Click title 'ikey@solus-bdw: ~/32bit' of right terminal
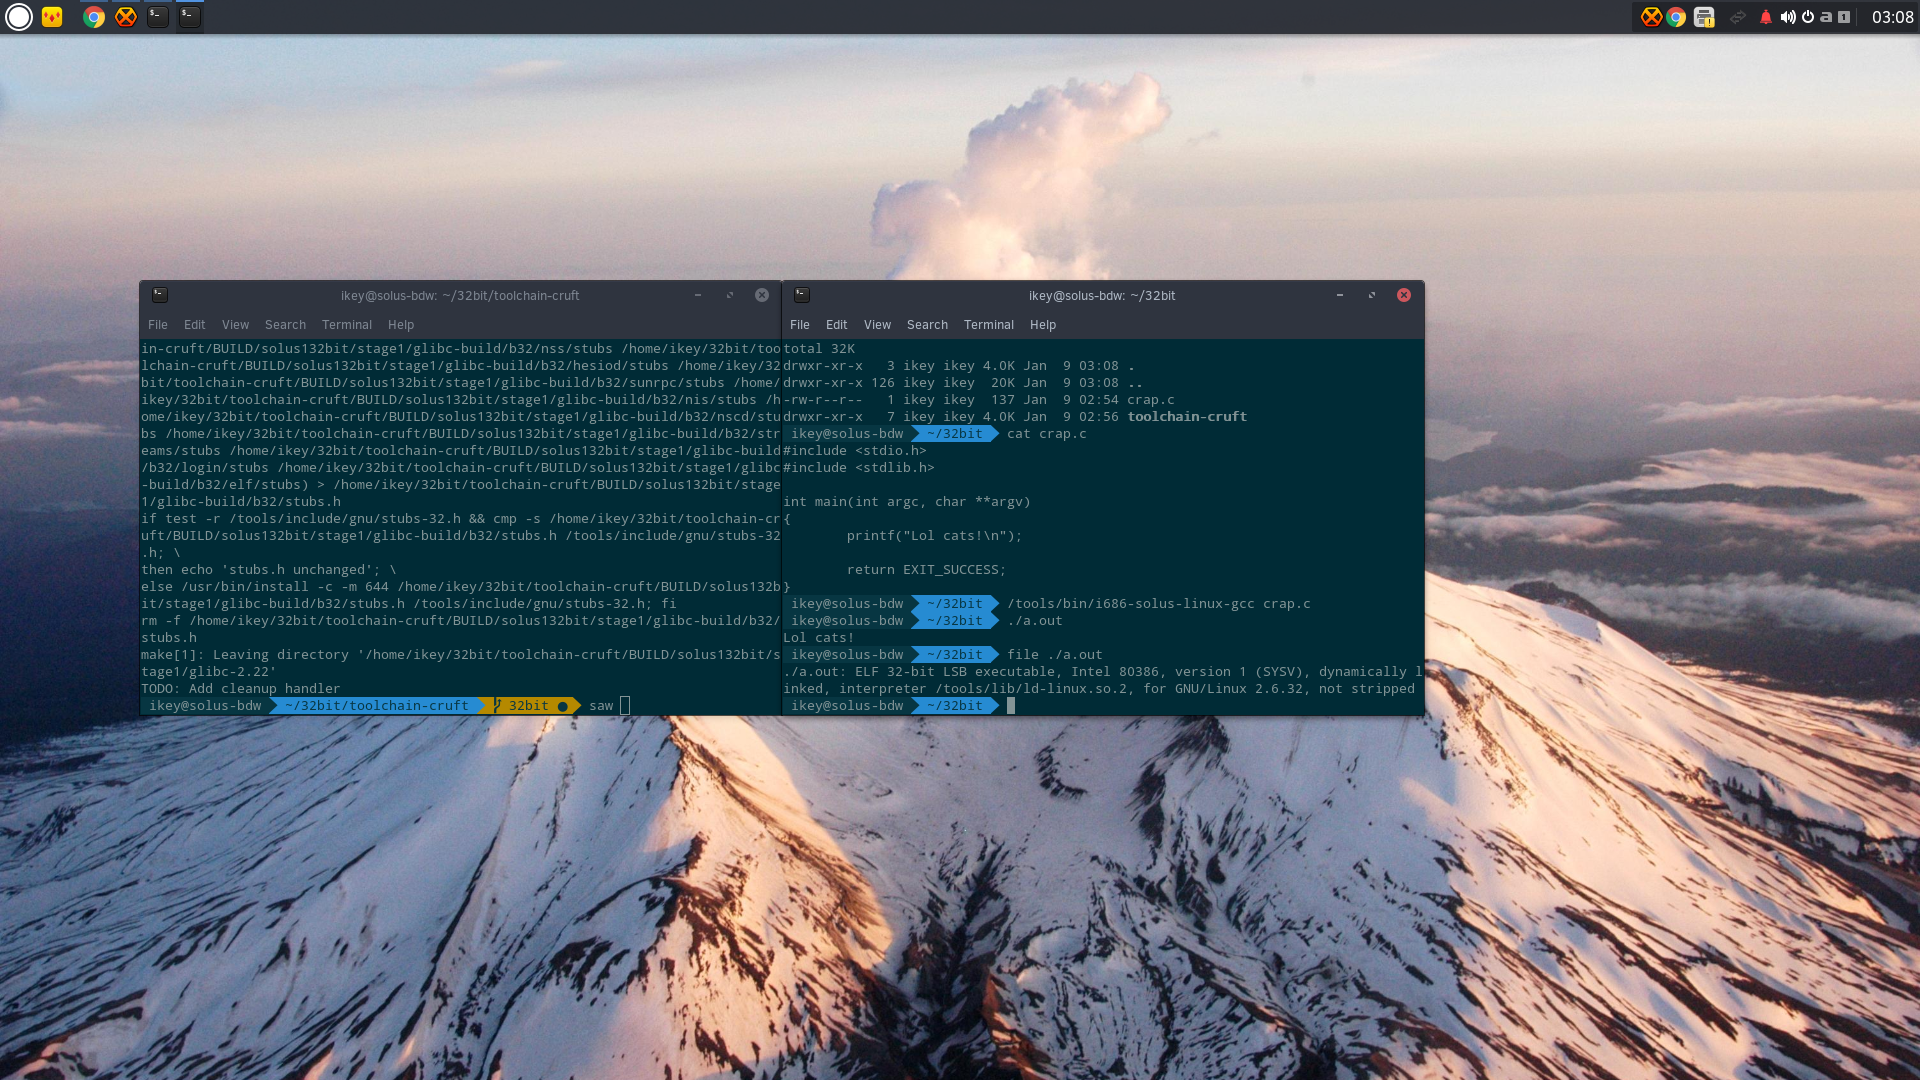1920x1080 pixels. pos(1102,296)
